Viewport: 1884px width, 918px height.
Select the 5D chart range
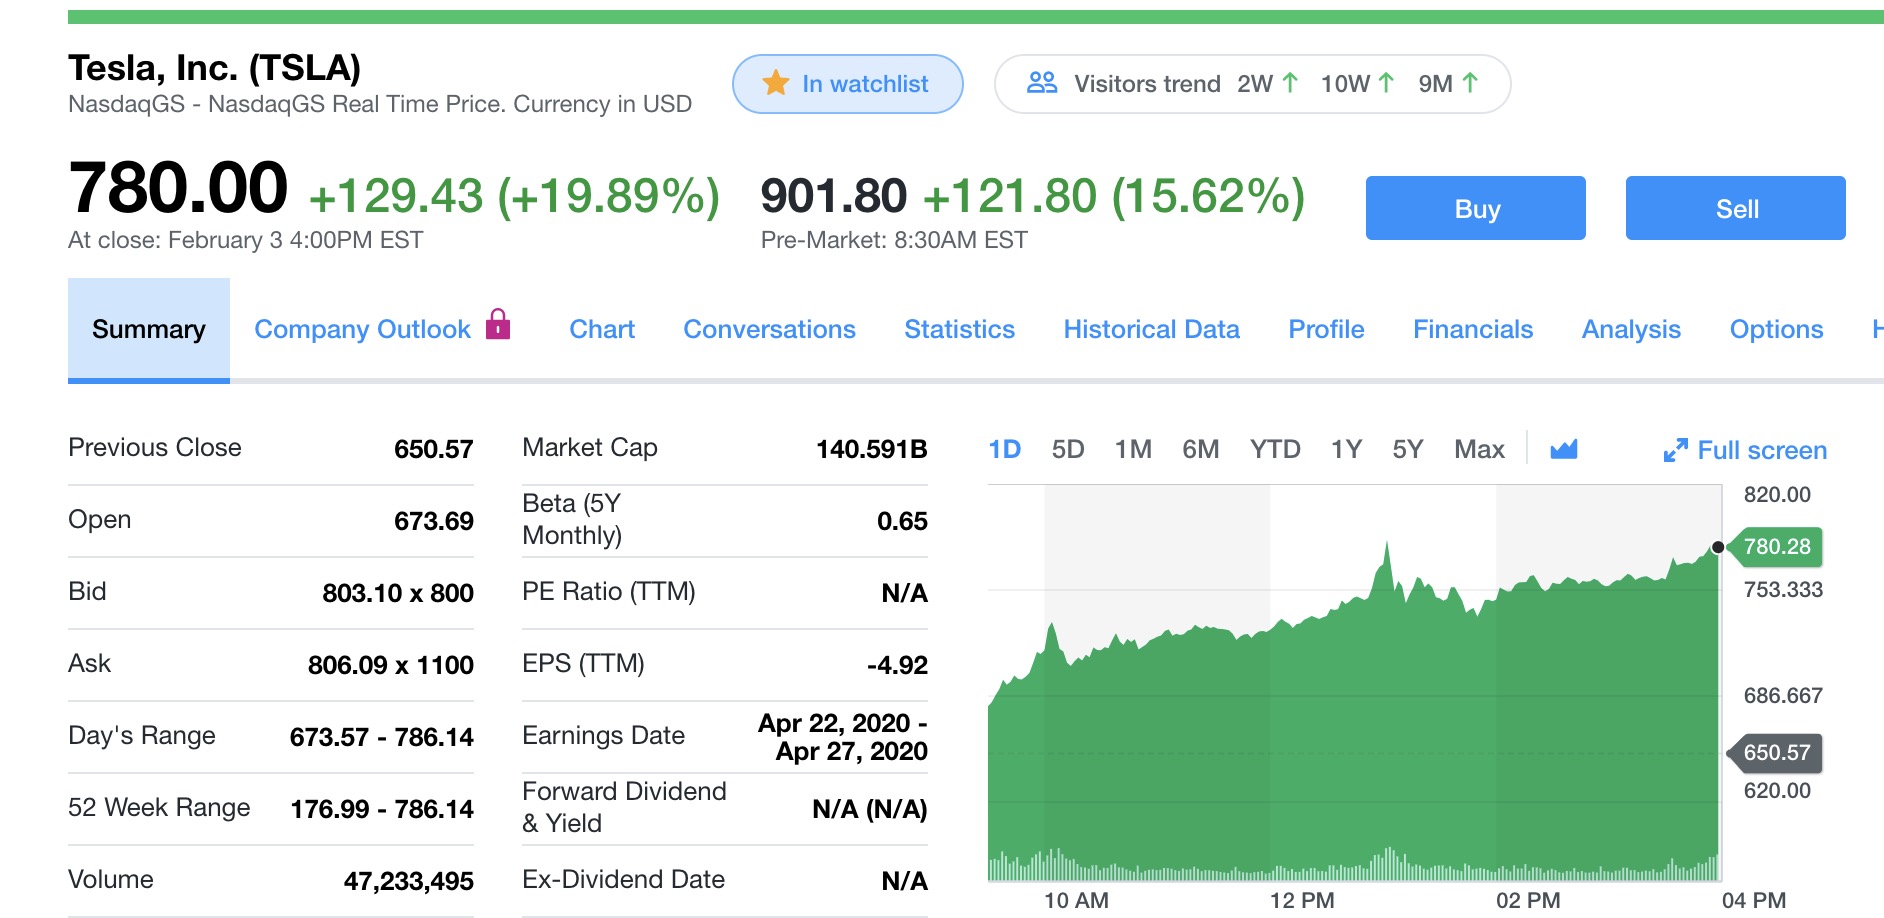point(1068,449)
